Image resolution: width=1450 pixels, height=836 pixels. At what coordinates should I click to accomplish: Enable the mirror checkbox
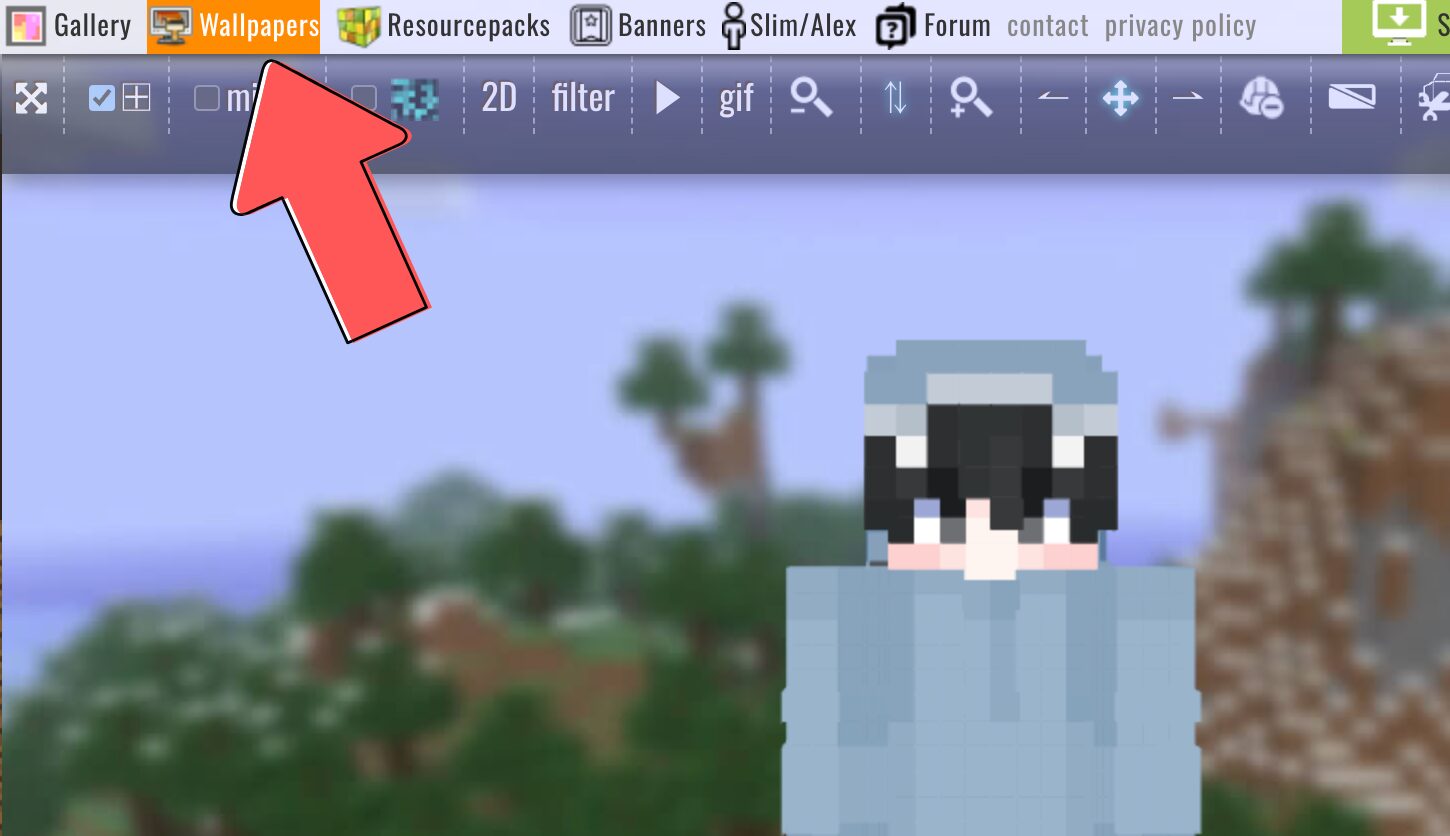tap(207, 98)
